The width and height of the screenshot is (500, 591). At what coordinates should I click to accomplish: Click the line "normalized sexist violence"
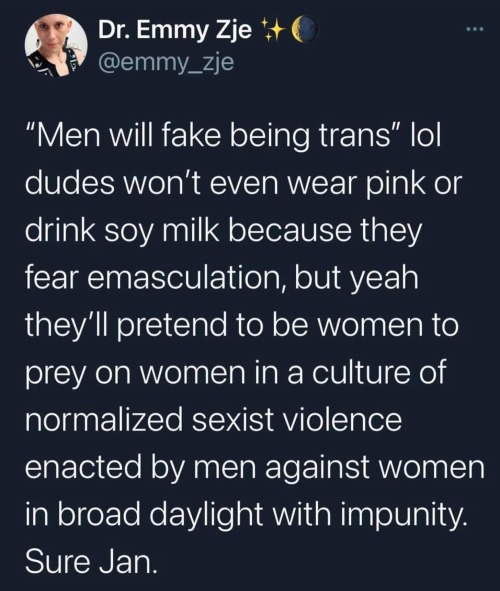[x=214, y=419]
